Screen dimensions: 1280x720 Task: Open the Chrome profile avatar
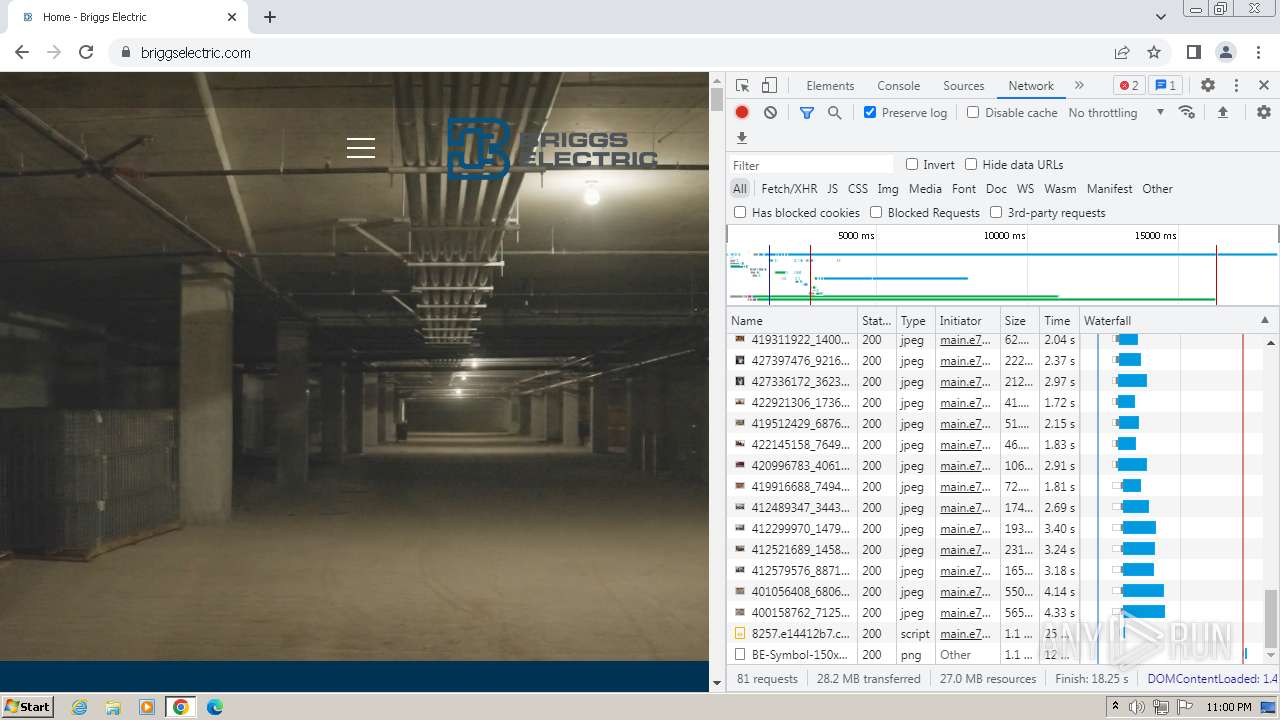[1226, 52]
